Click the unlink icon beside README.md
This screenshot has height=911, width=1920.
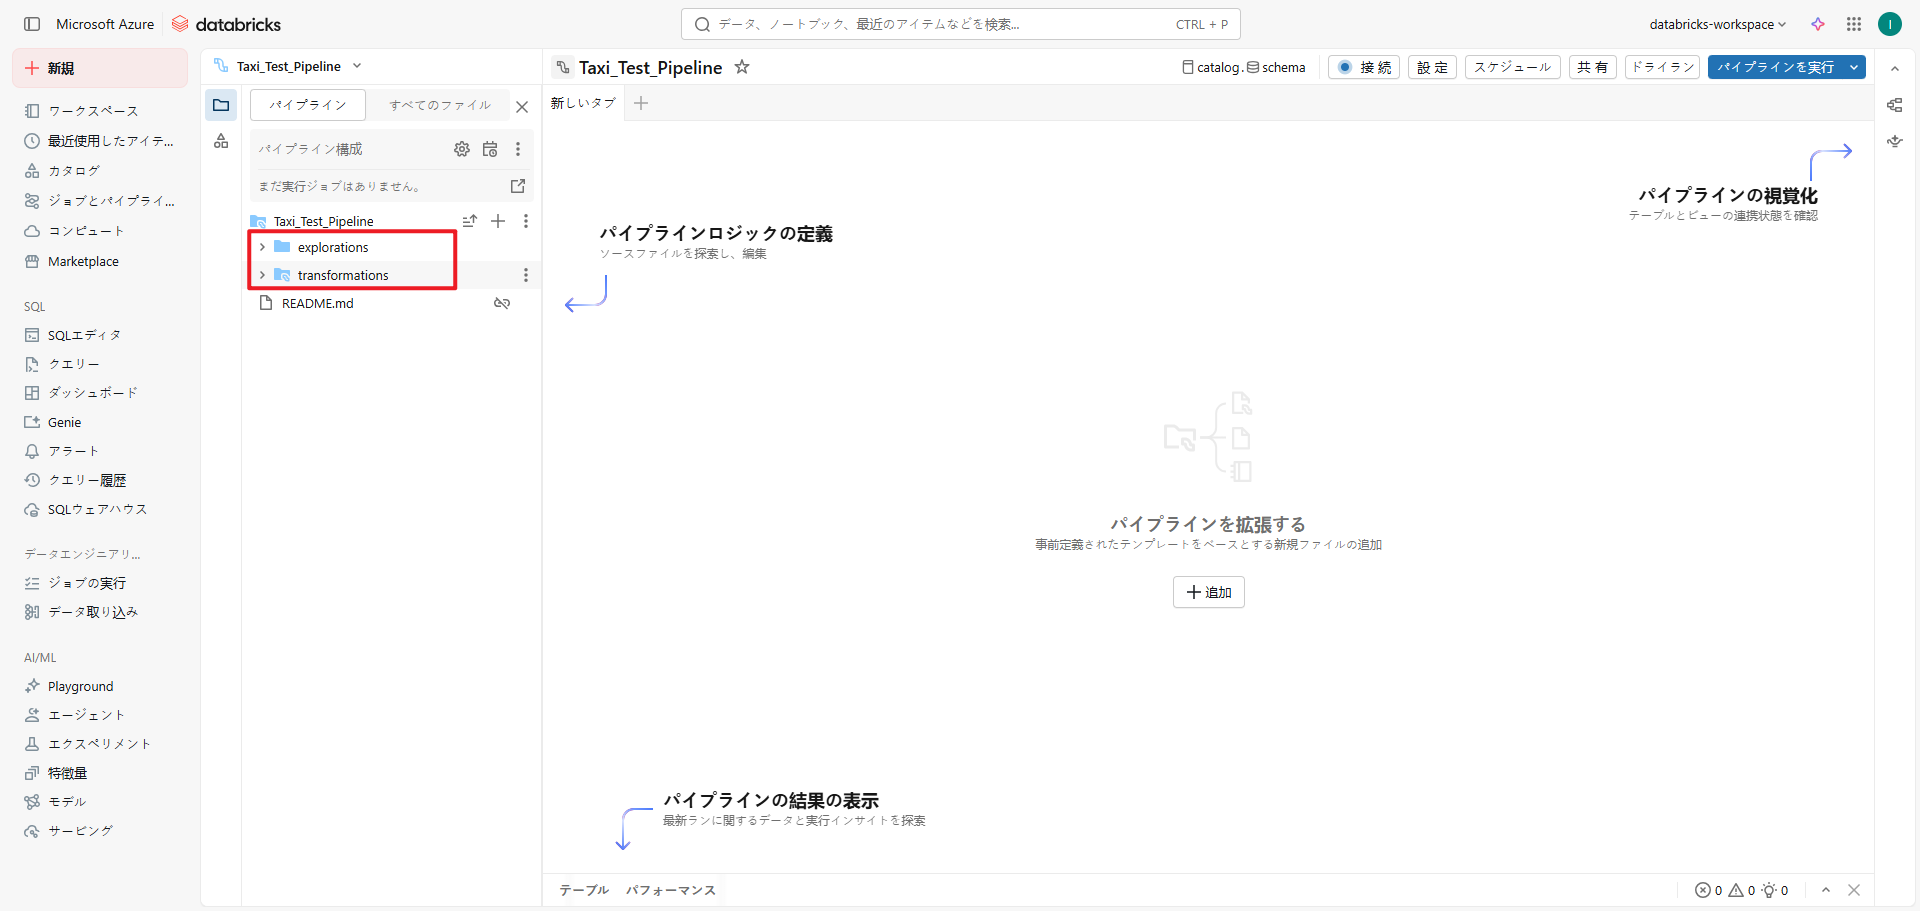pos(502,303)
